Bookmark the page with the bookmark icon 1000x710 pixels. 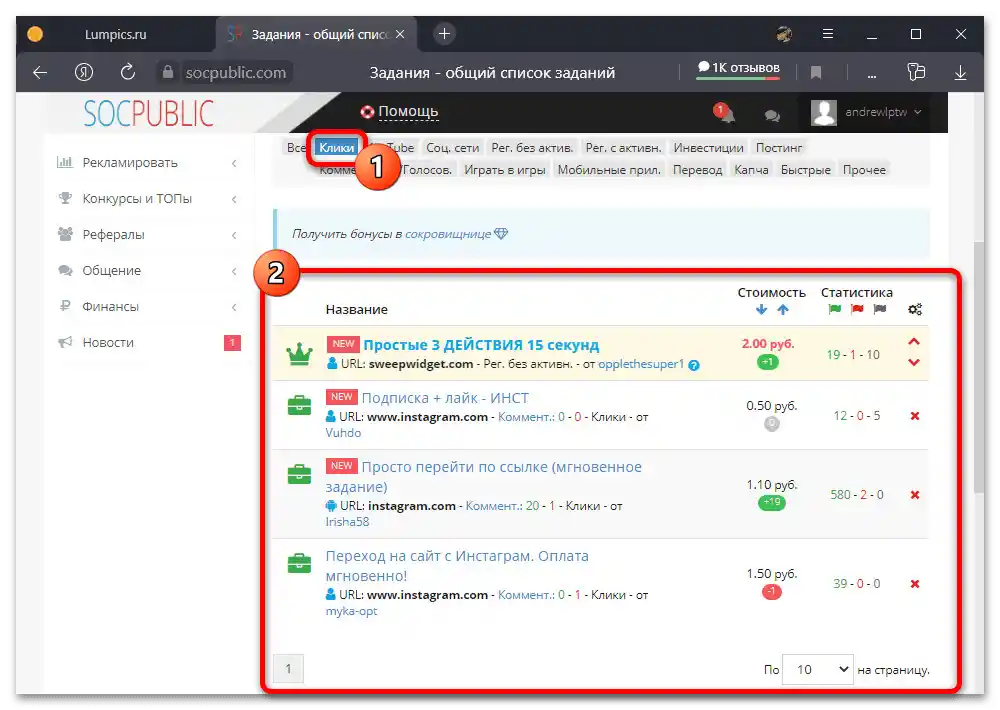pos(816,73)
